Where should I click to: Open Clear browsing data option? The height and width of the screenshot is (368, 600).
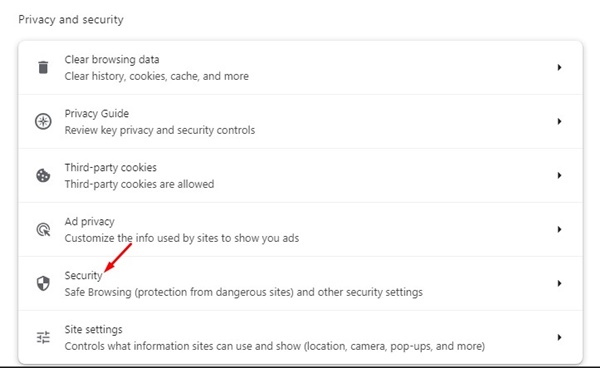pos(300,68)
